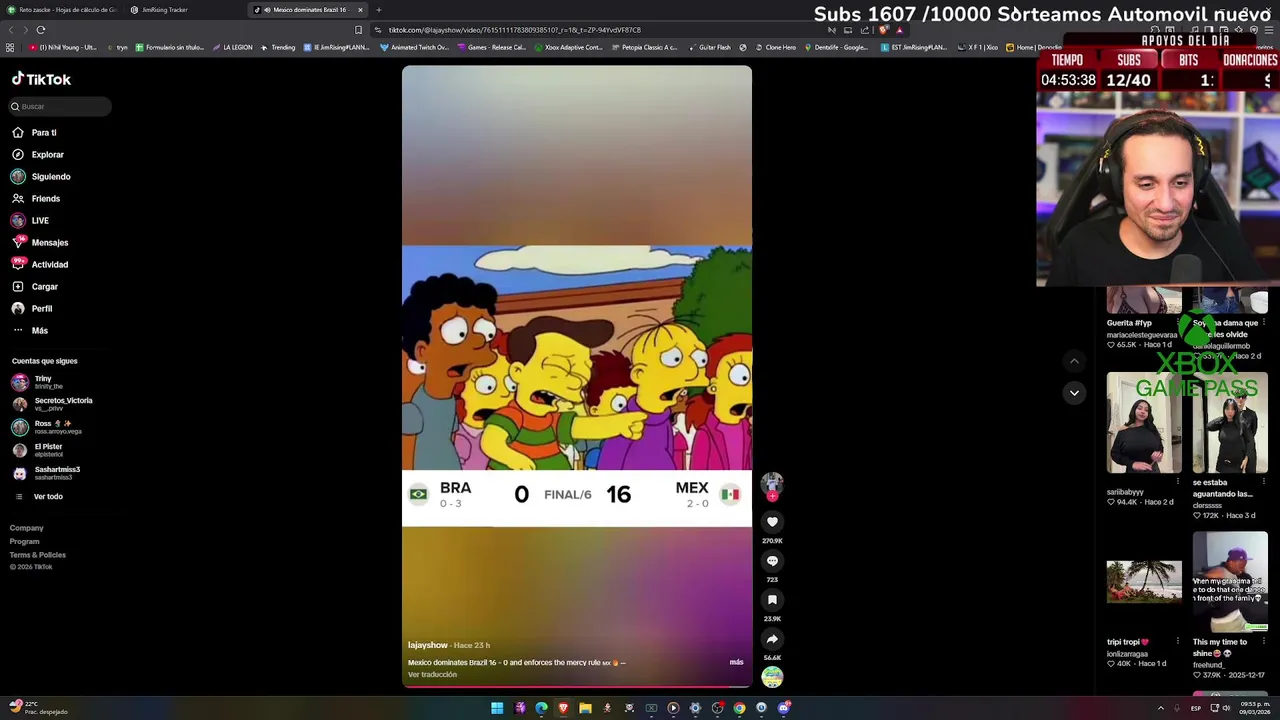Screen dimensions: 1280x720
Task: Expand the Company footer section
Action: point(26,528)
